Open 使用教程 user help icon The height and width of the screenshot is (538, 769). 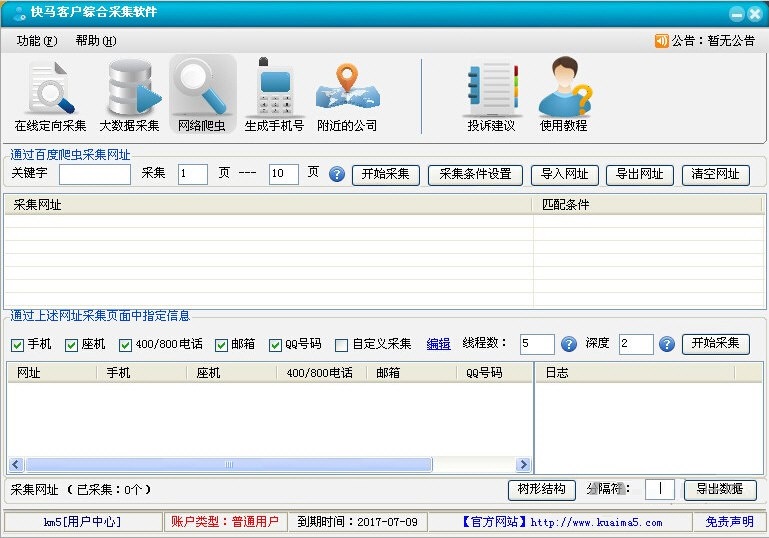coord(564,96)
